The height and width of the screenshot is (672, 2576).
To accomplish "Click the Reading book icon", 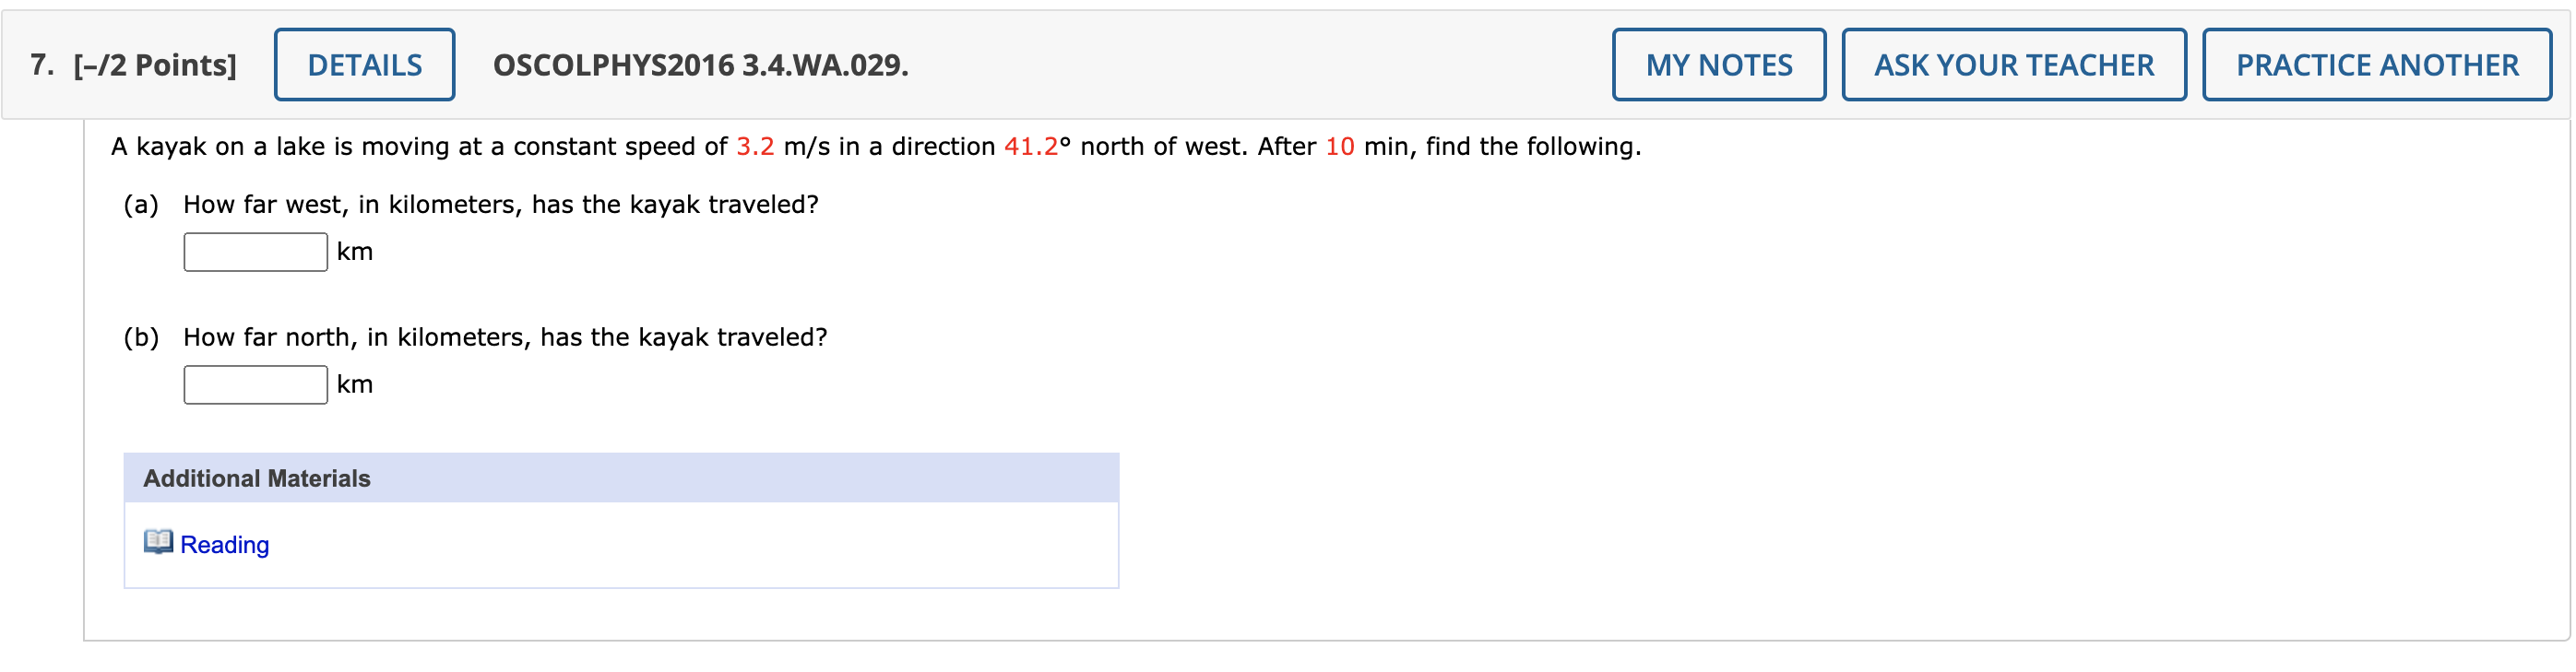I will [x=160, y=544].
